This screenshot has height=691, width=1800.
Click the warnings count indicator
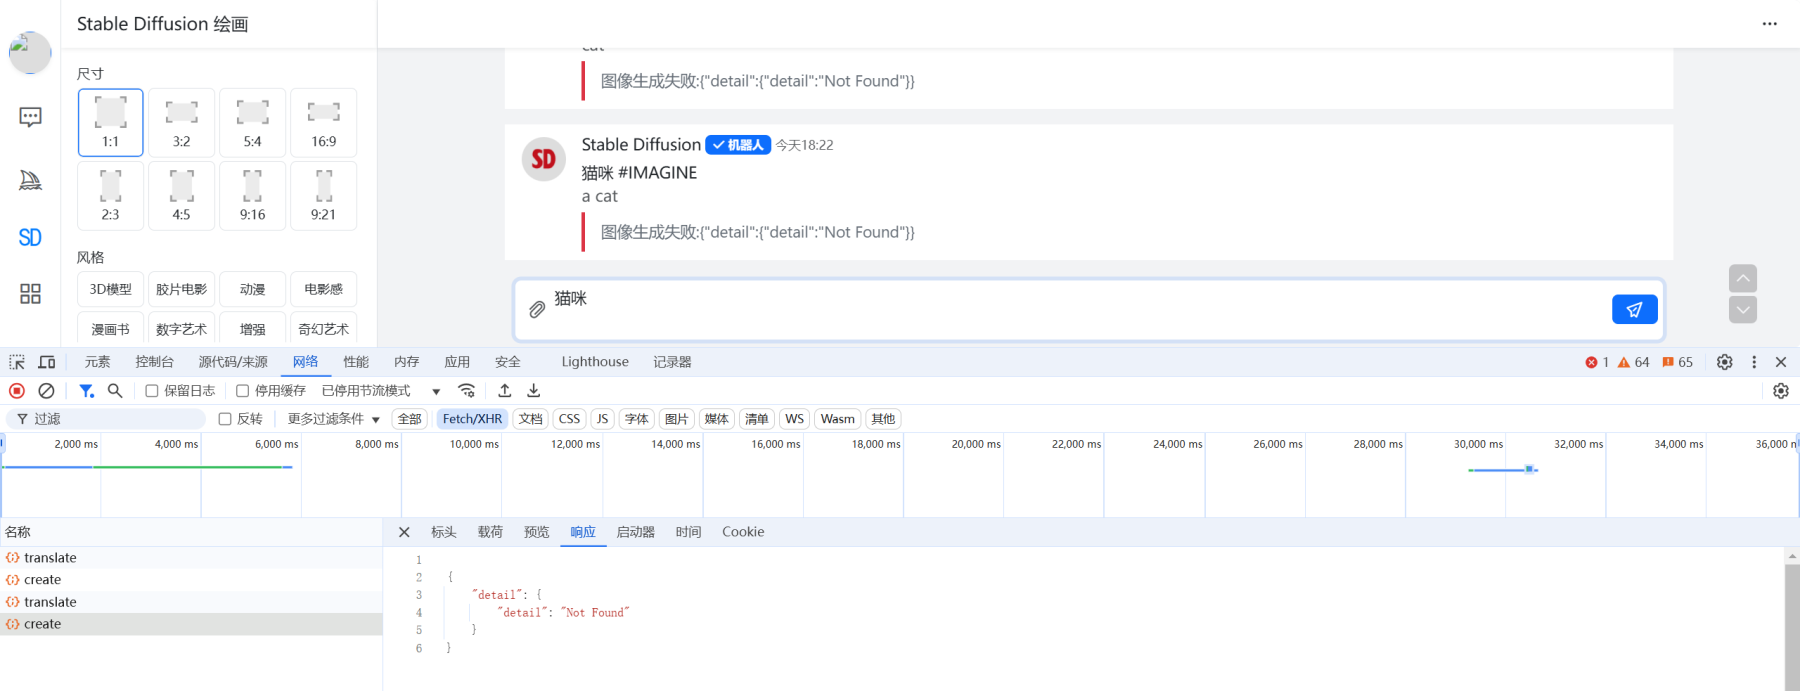point(1633,362)
